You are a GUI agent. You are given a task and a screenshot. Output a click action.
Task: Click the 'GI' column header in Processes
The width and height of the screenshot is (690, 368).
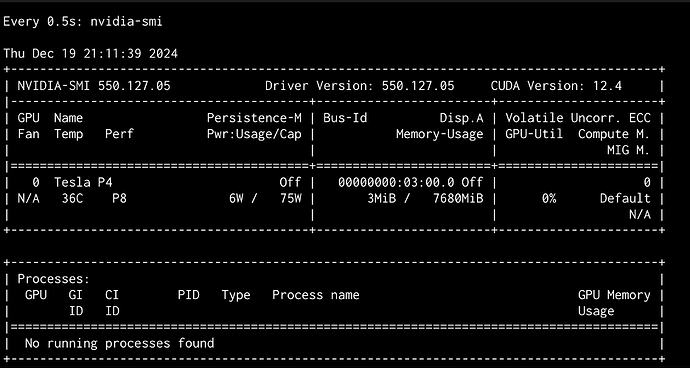pos(76,295)
